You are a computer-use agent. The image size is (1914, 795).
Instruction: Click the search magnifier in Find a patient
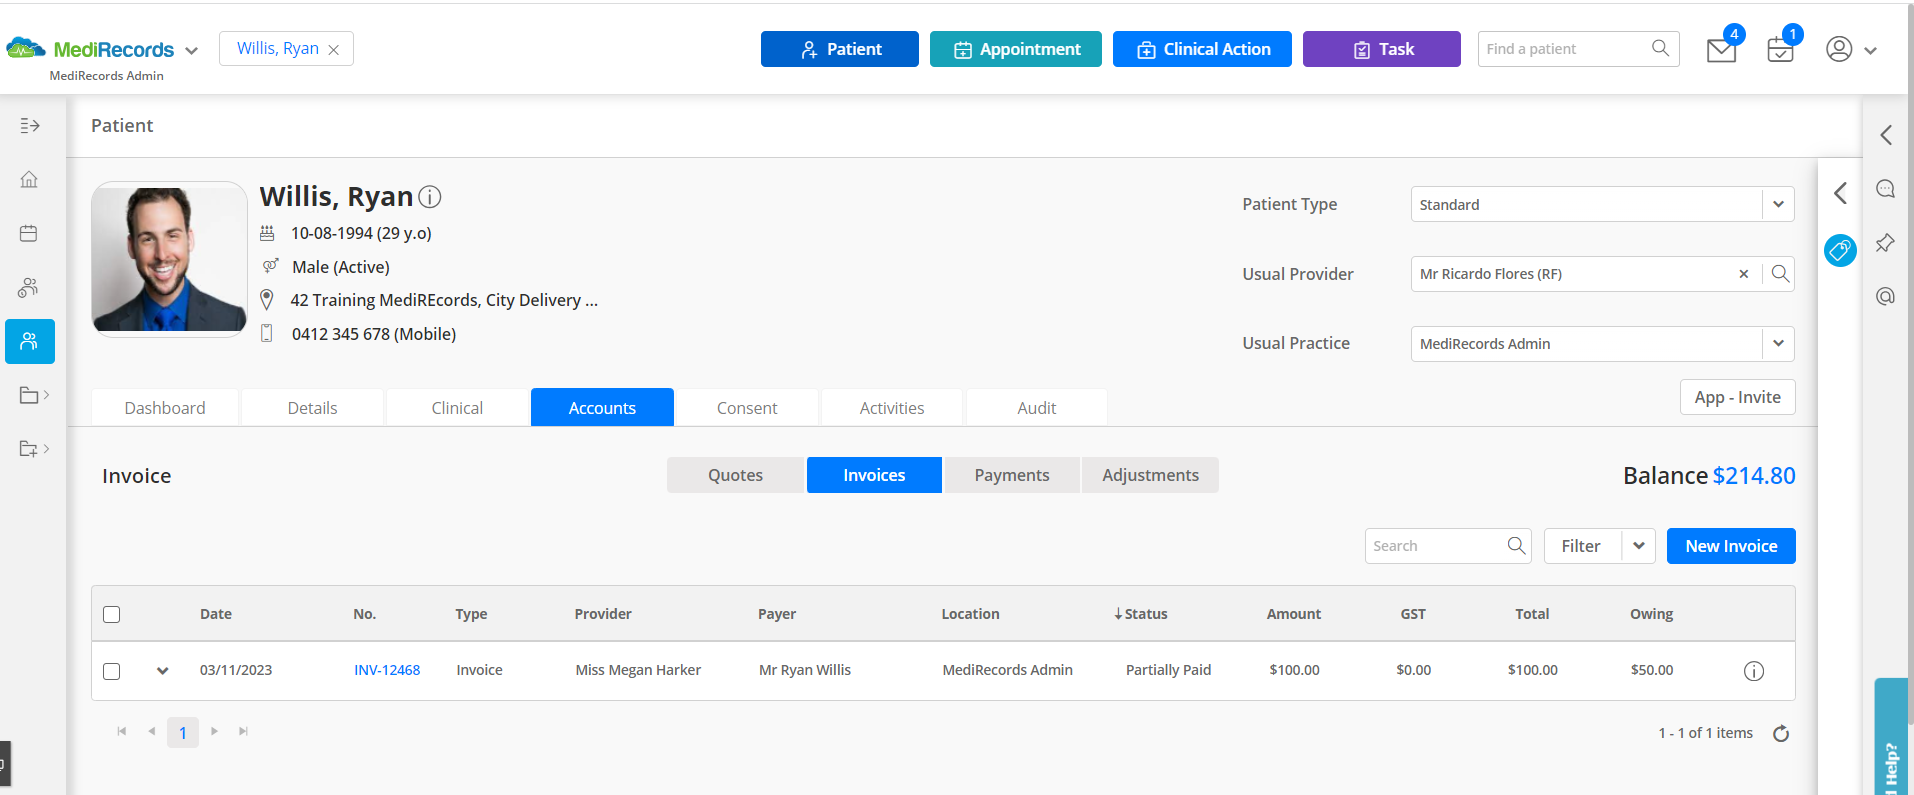tap(1661, 48)
